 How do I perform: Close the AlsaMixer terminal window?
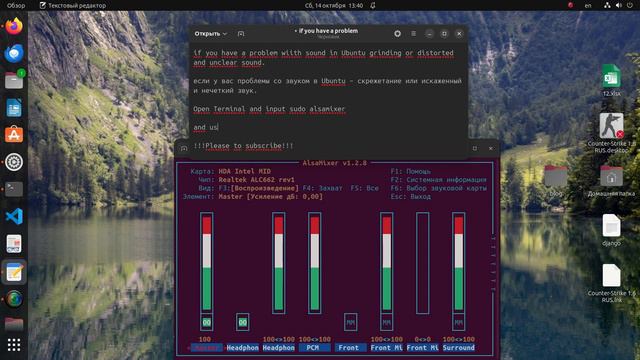(491, 149)
